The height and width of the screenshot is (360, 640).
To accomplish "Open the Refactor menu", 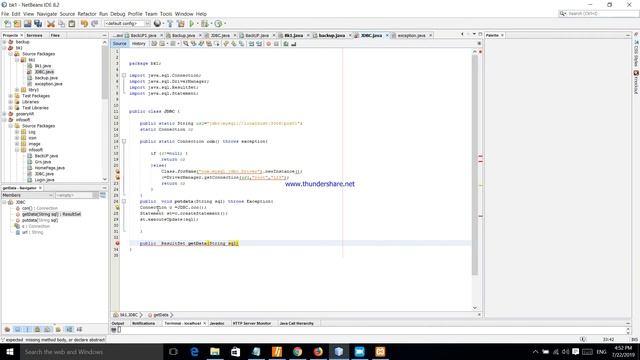I will click(87, 14).
